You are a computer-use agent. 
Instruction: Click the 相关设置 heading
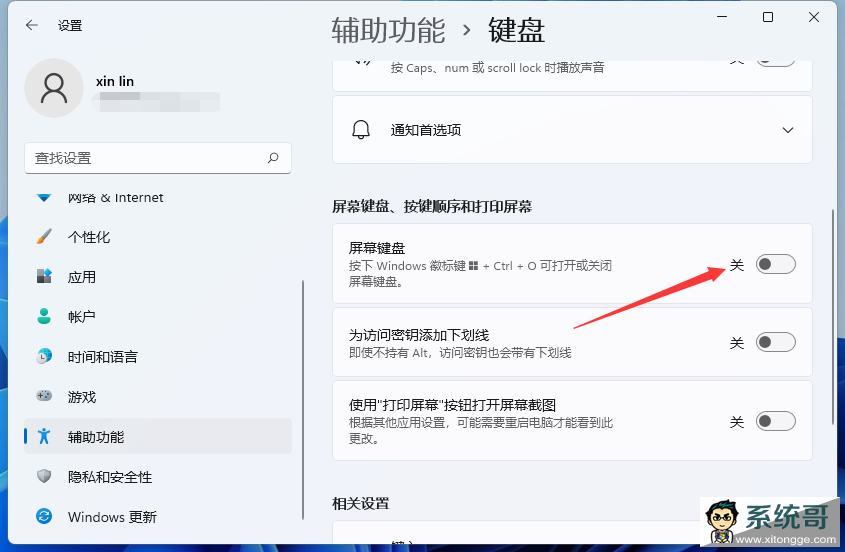point(361,503)
